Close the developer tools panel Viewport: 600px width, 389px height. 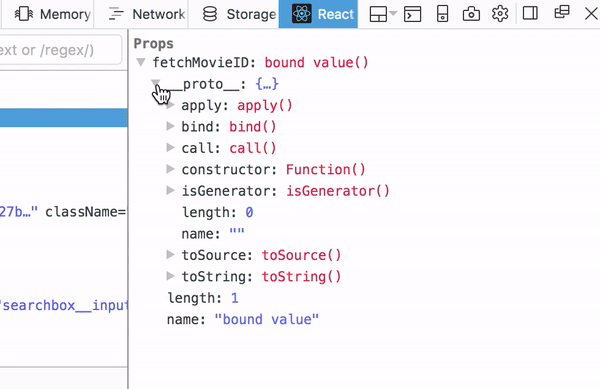point(591,14)
